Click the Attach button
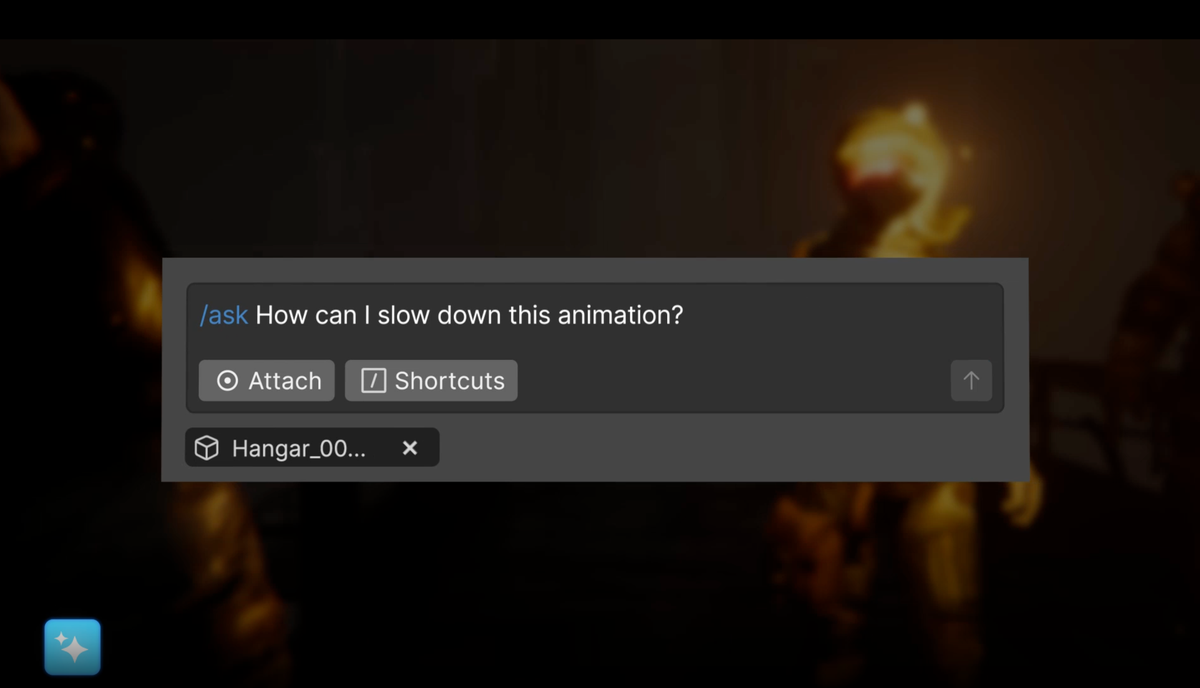 point(267,381)
